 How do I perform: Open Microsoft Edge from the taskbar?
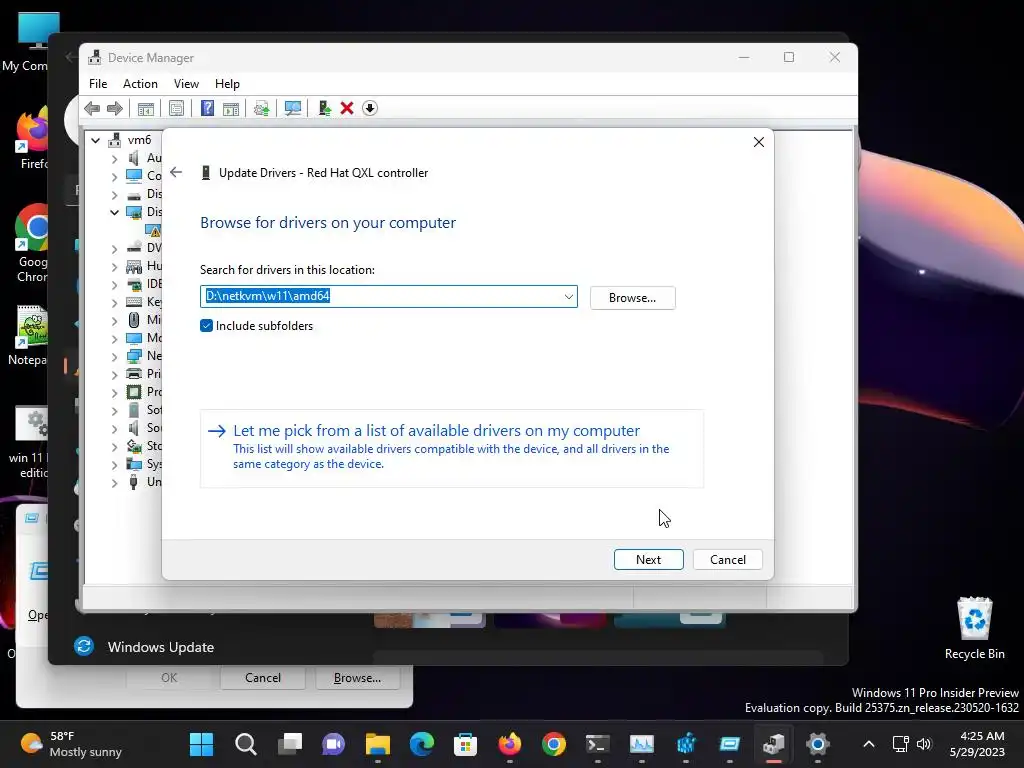(x=422, y=744)
